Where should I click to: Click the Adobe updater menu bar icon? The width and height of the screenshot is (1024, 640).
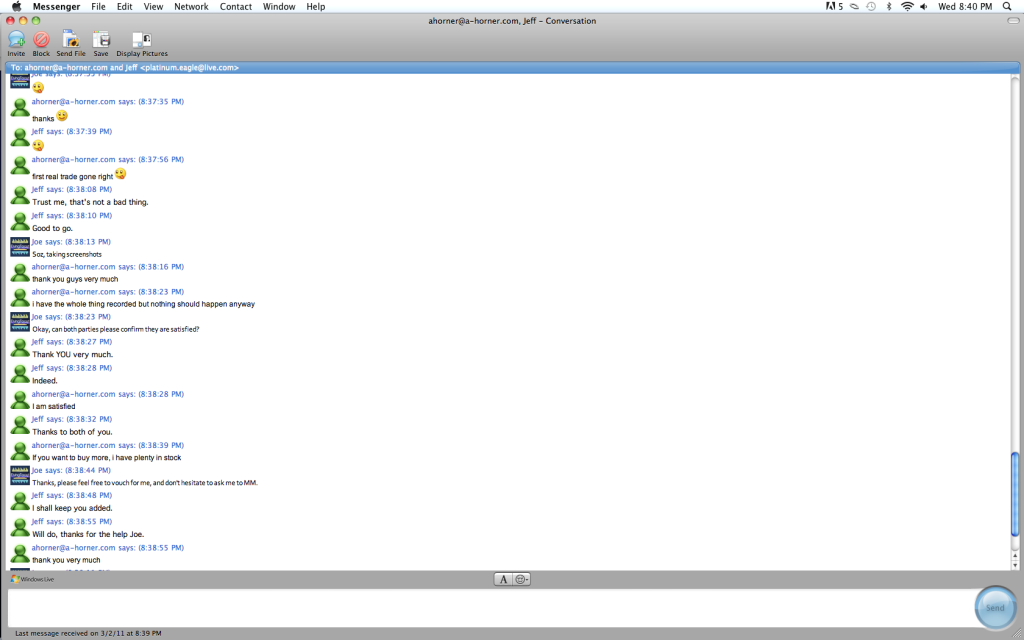(x=834, y=7)
